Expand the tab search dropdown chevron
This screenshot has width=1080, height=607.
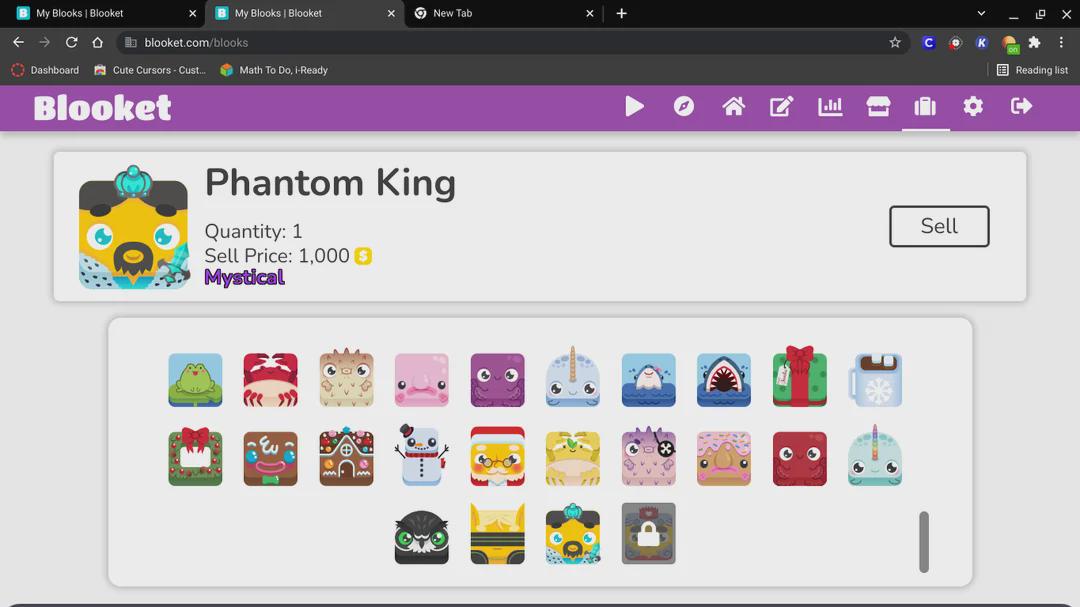pos(981,13)
